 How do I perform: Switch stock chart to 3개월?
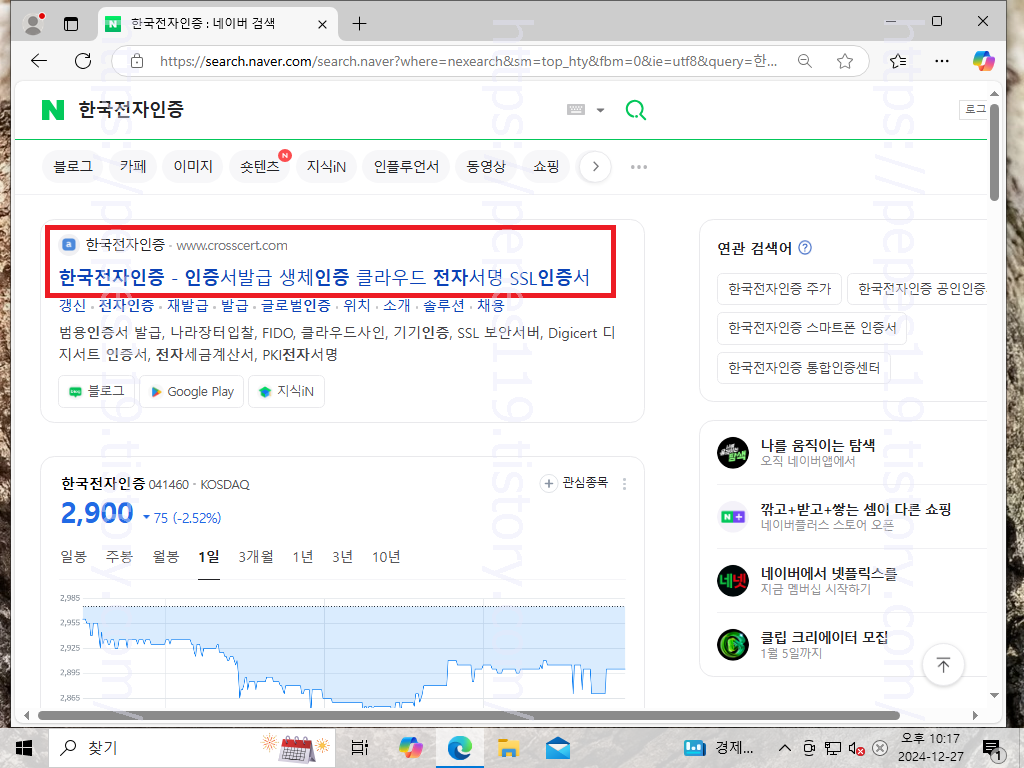[x=256, y=557]
